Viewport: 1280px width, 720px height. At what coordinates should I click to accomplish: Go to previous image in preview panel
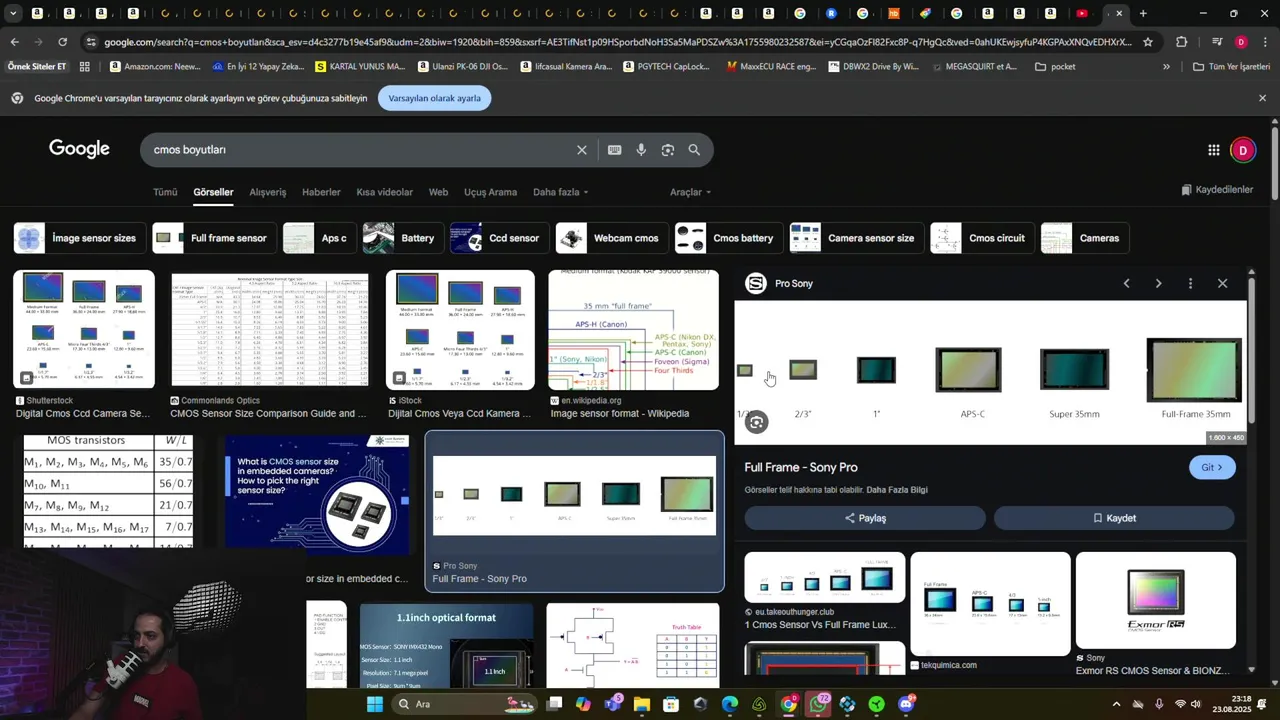click(x=1126, y=283)
